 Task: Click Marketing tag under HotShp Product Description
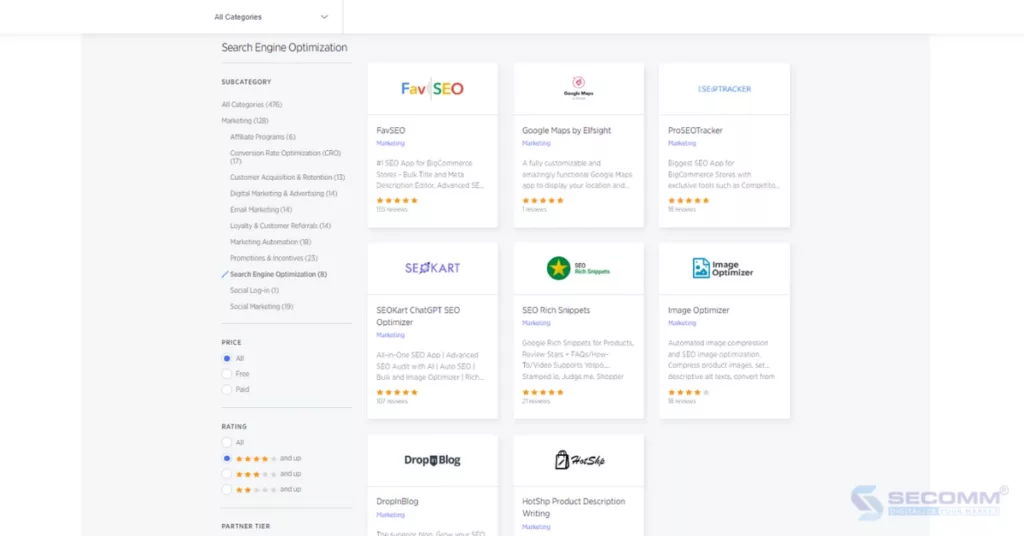pos(536,527)
